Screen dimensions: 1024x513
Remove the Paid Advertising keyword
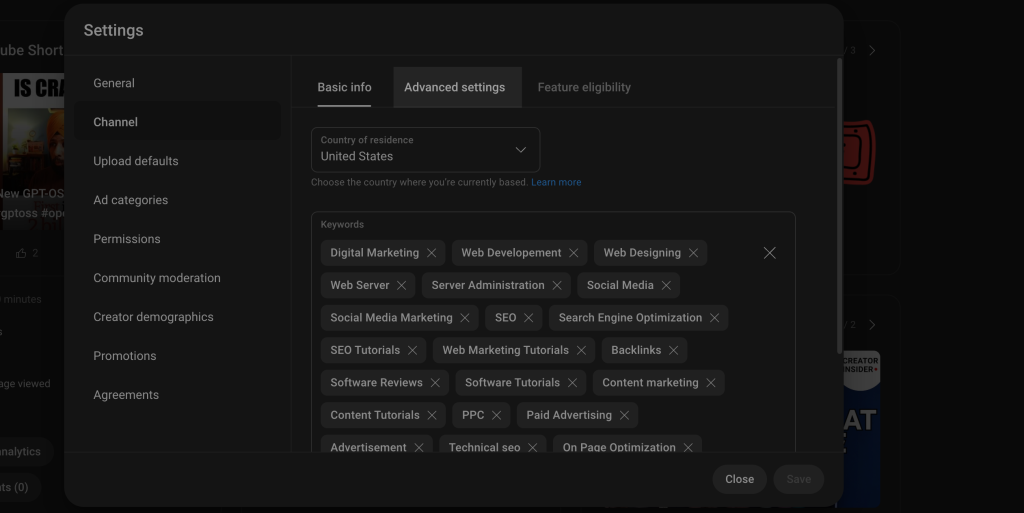(x=624, y=415)
